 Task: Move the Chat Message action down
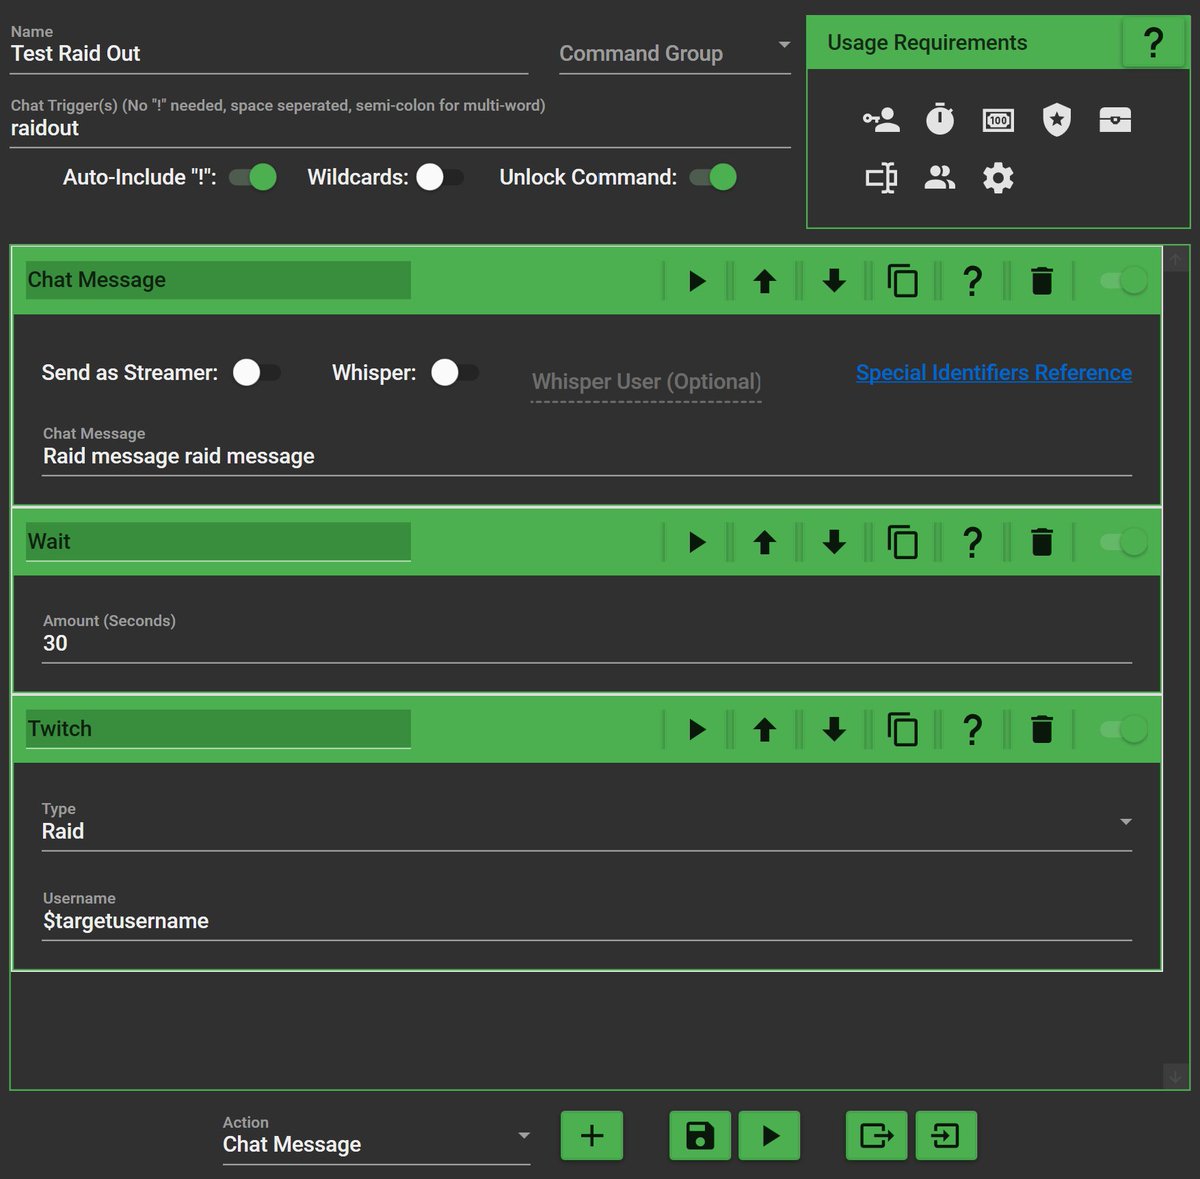(834, 281)
